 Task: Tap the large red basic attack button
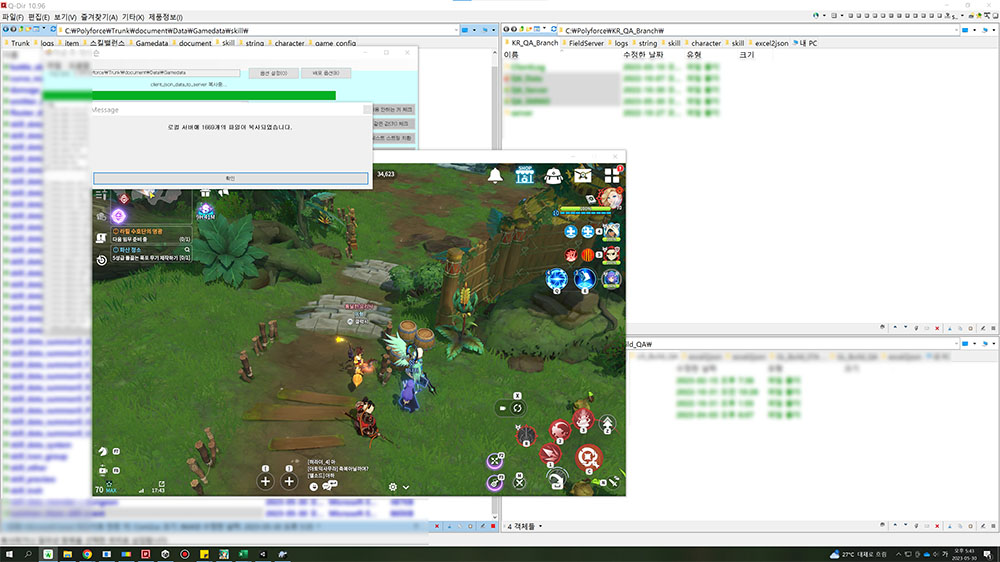point(587,457)
